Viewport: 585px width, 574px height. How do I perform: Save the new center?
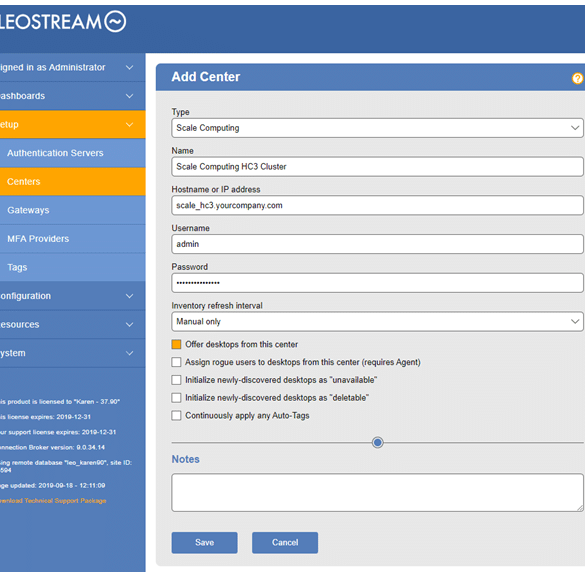tap(204, 543)
